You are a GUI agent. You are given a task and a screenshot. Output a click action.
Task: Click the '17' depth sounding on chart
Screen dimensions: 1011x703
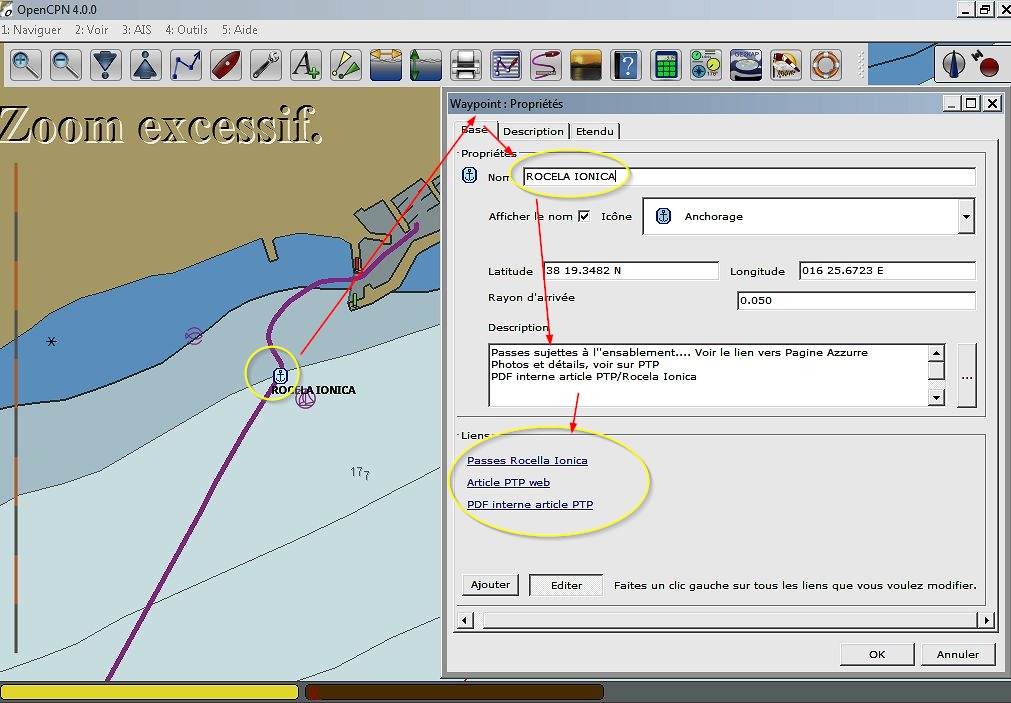coord(360,473)
